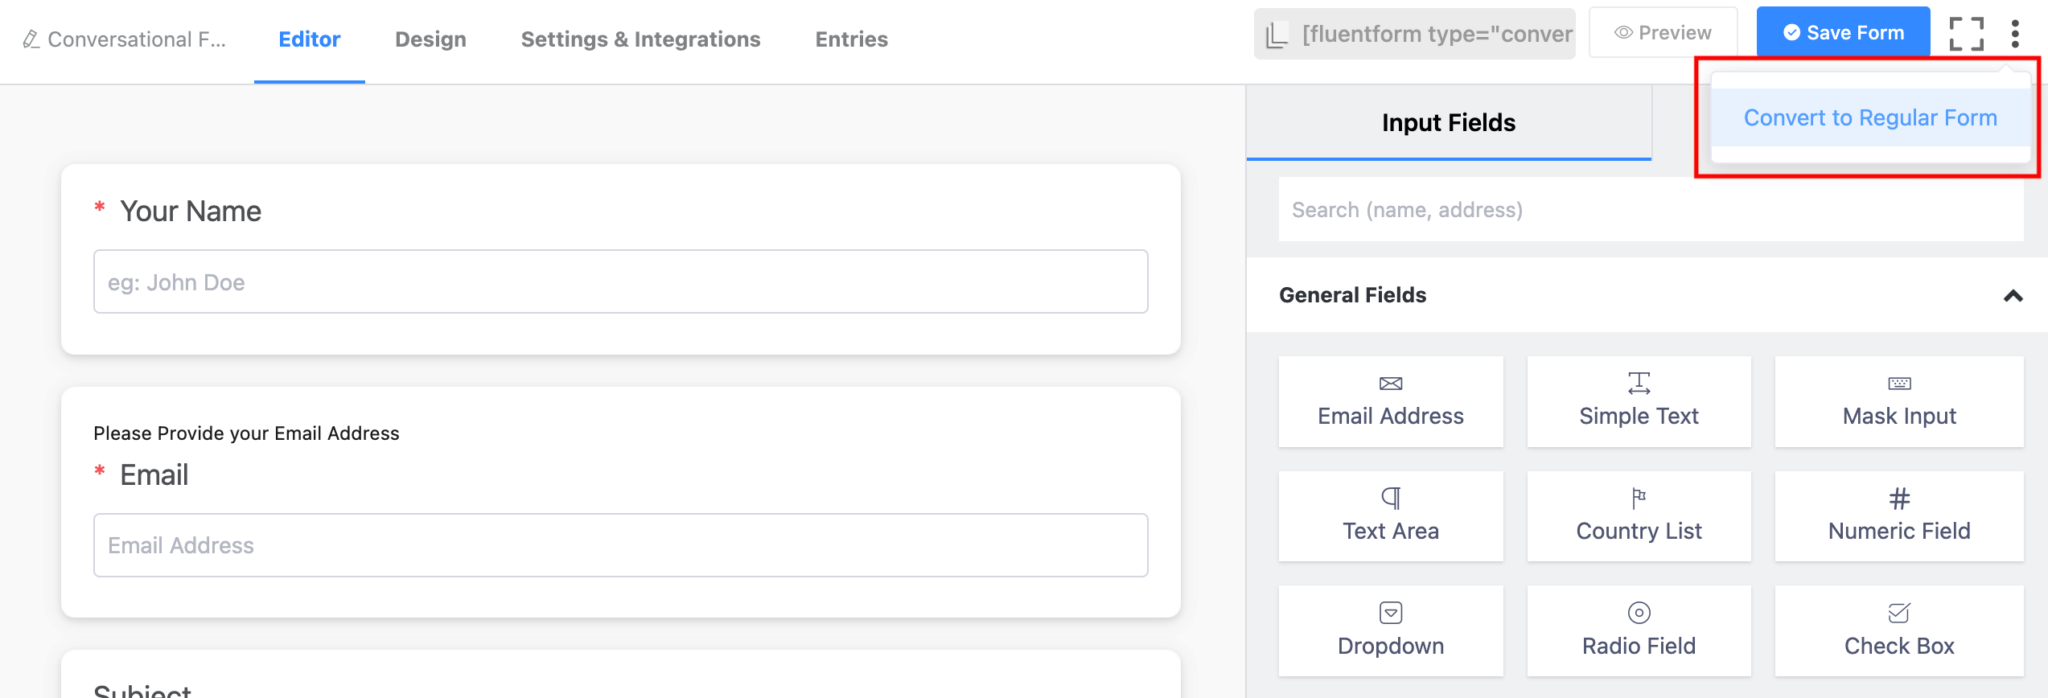
Task: Add a Mask Input field
Action: (x=1899, y=402)
